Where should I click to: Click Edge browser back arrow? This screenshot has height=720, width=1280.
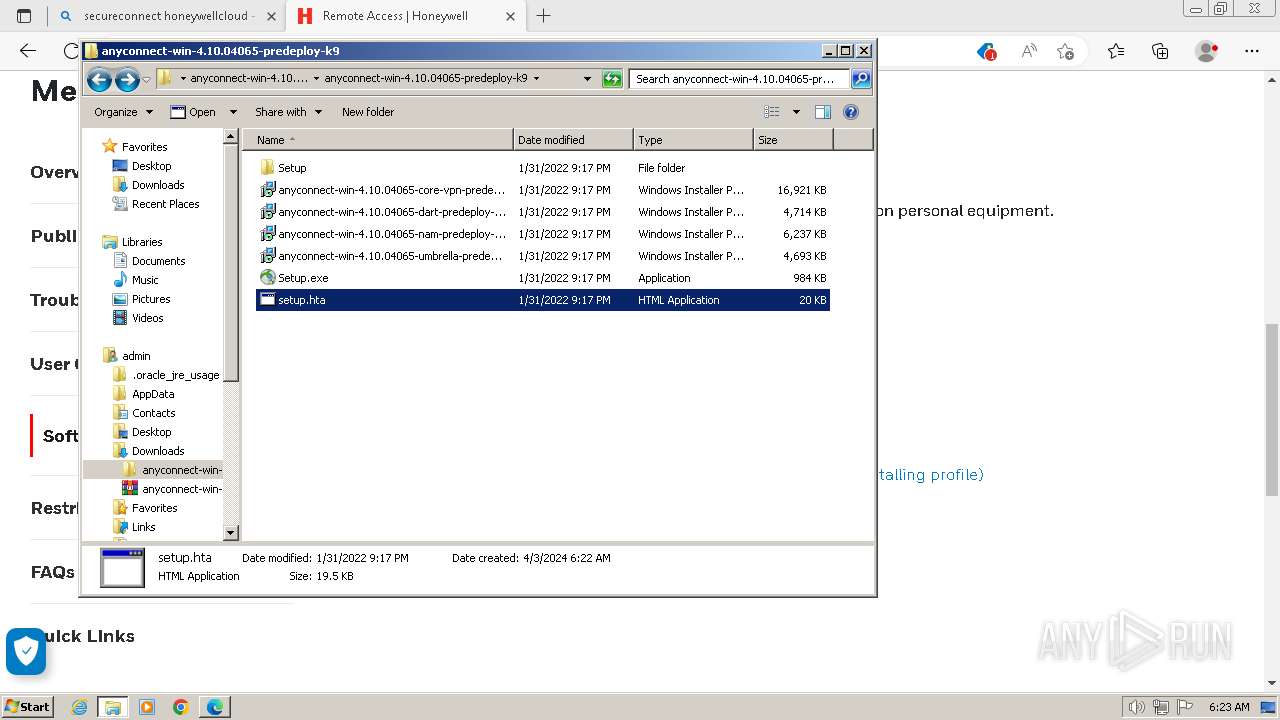point(28,51)
